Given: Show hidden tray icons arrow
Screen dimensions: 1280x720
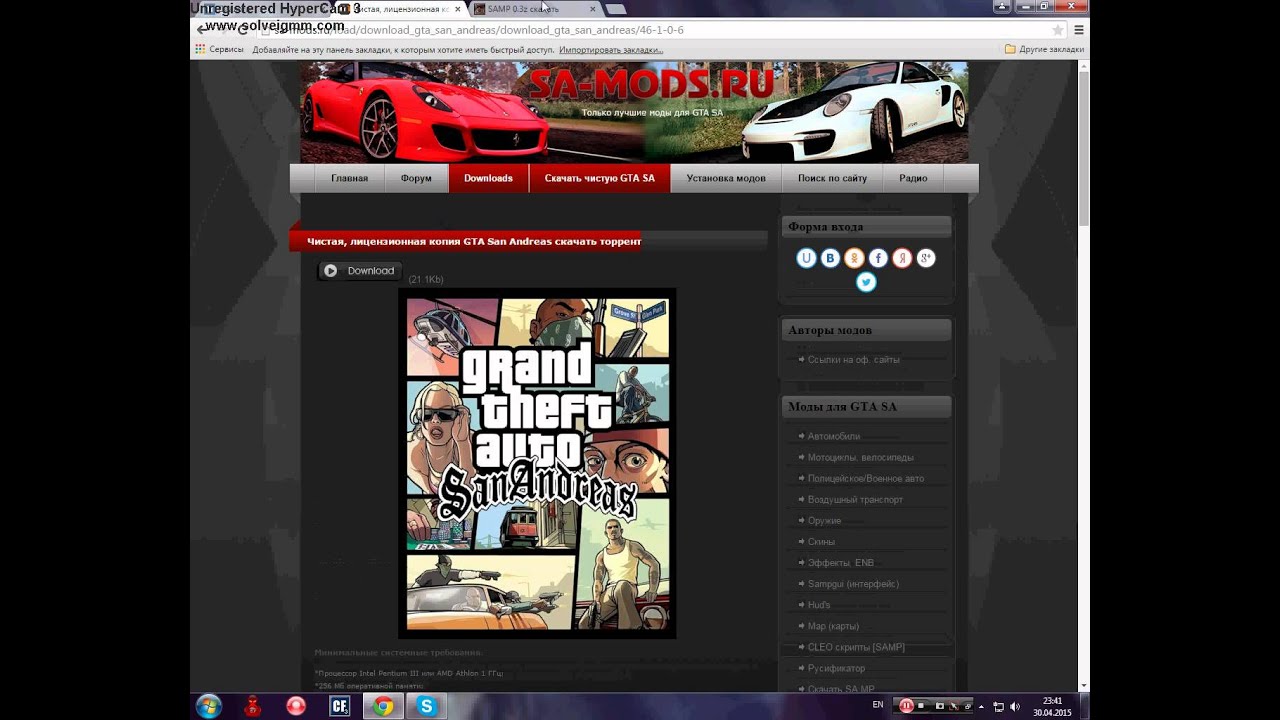Looking at the screenshot, I should pyautogui.click(x=983, y=707).
